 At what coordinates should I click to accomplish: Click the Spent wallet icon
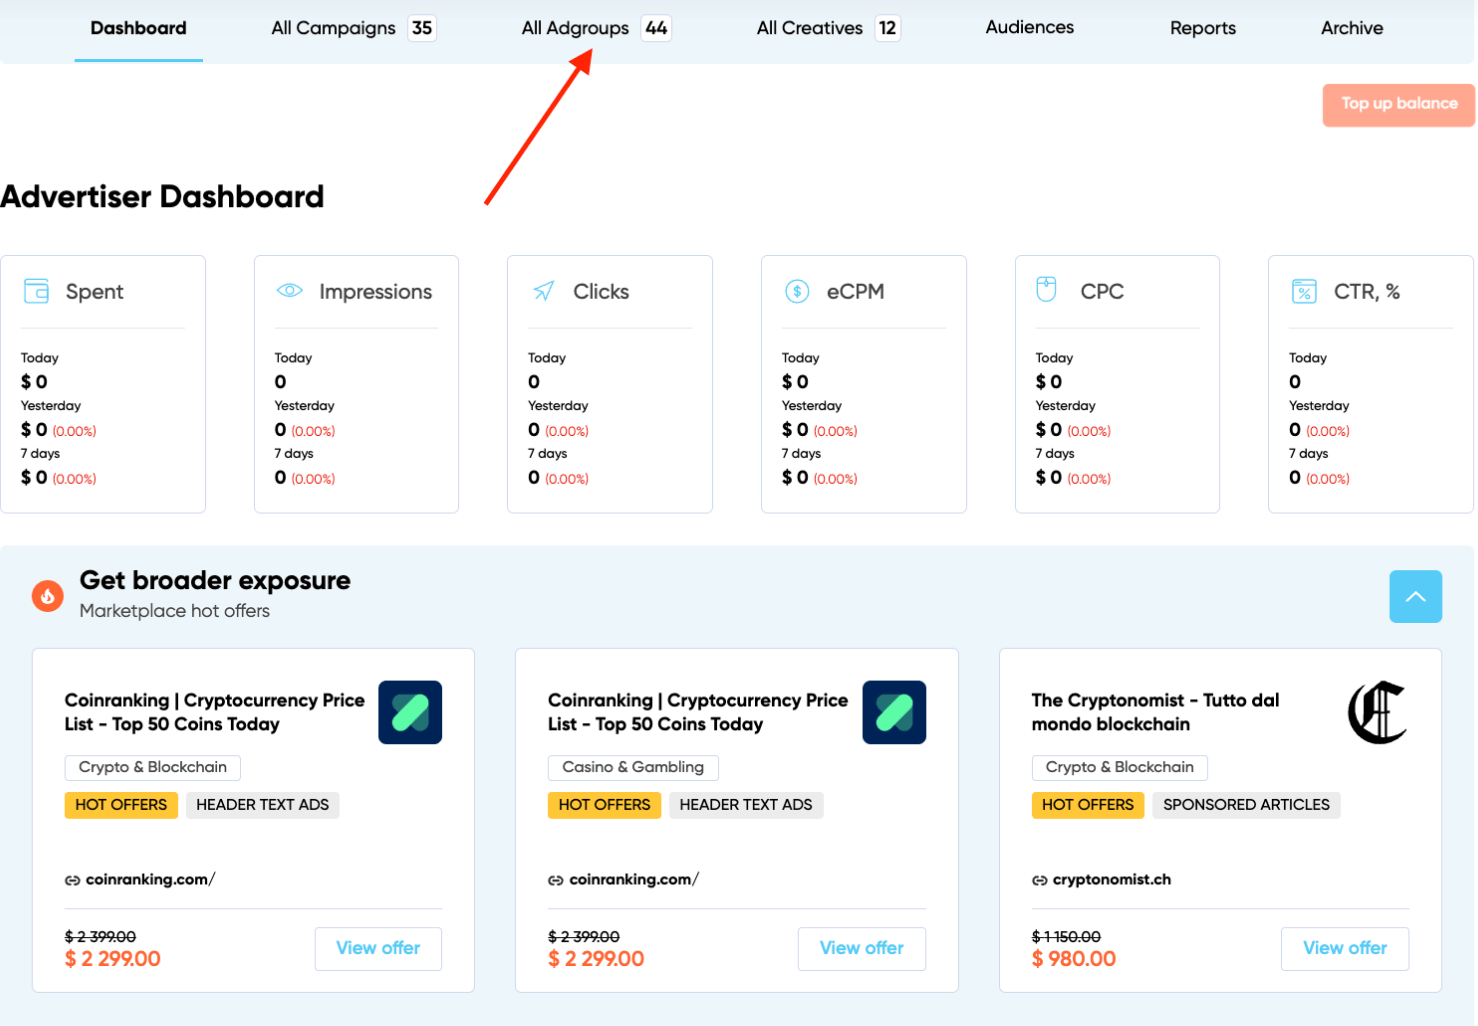[37, 291]
